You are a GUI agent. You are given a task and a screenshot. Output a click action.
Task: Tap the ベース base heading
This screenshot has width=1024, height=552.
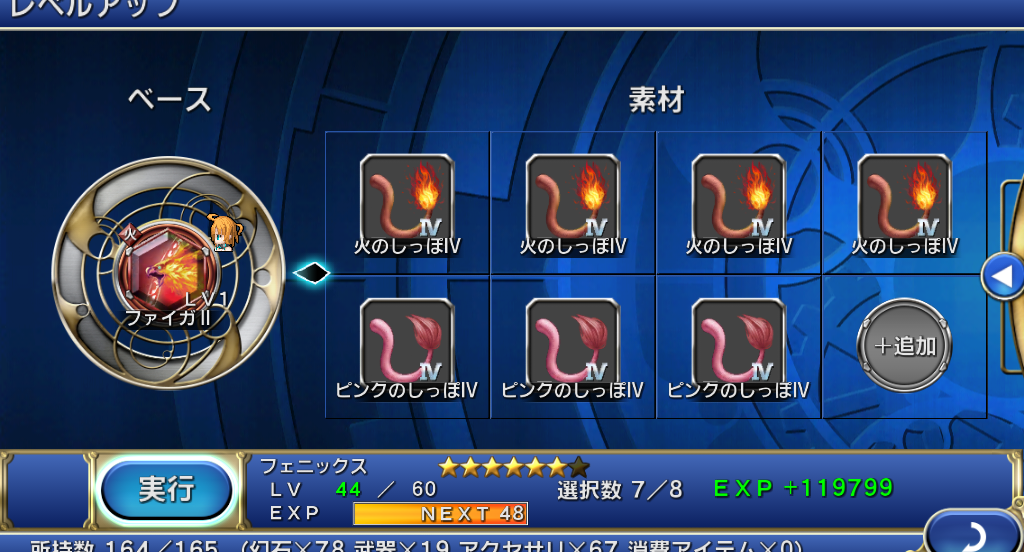[x=170, y=100]
